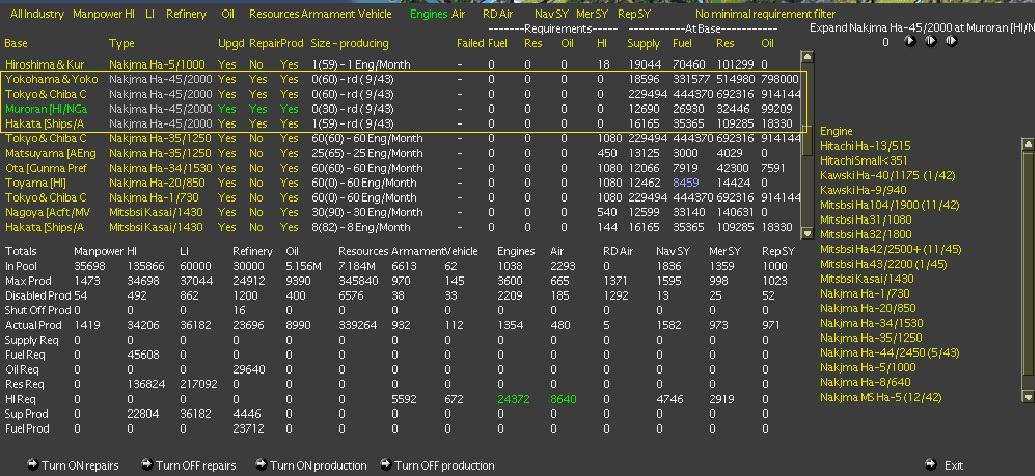Image resolution: width=1035 pixels, height=476 pixels.
Task: Turn OFF production for listed factories
Action: pos(438,465)
